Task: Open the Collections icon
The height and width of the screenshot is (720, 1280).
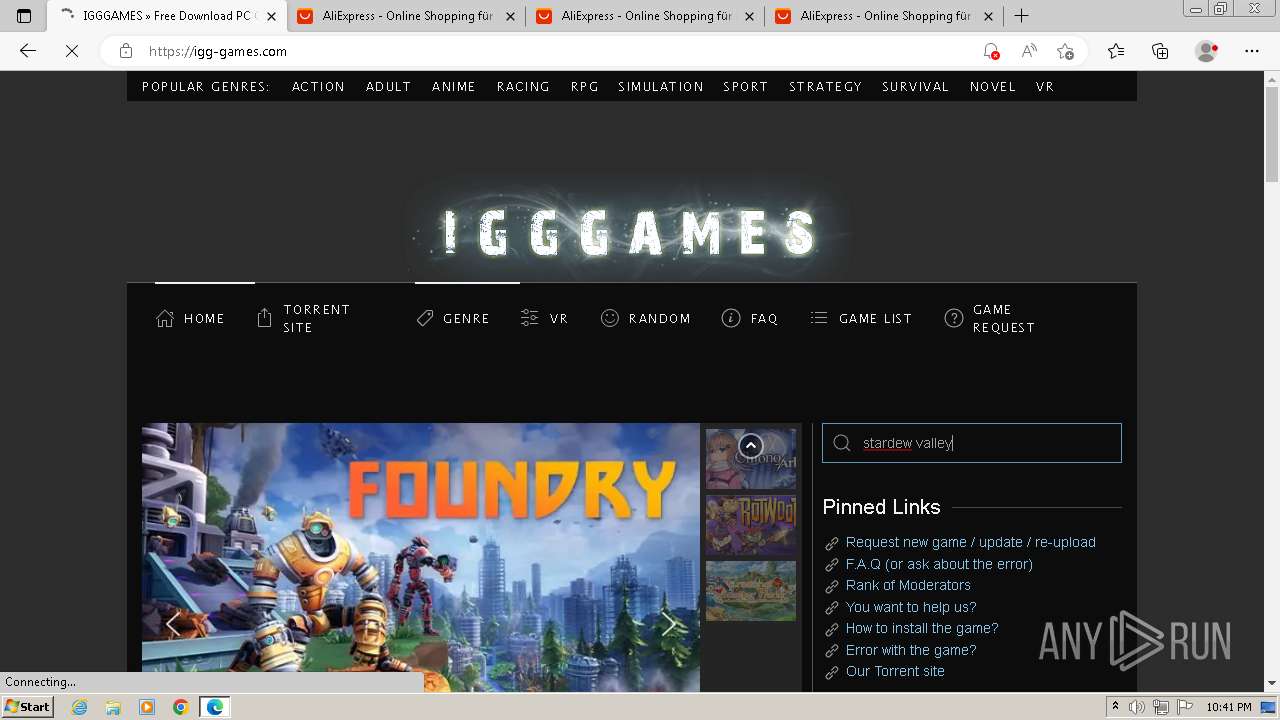Action: click(1160, 51)
